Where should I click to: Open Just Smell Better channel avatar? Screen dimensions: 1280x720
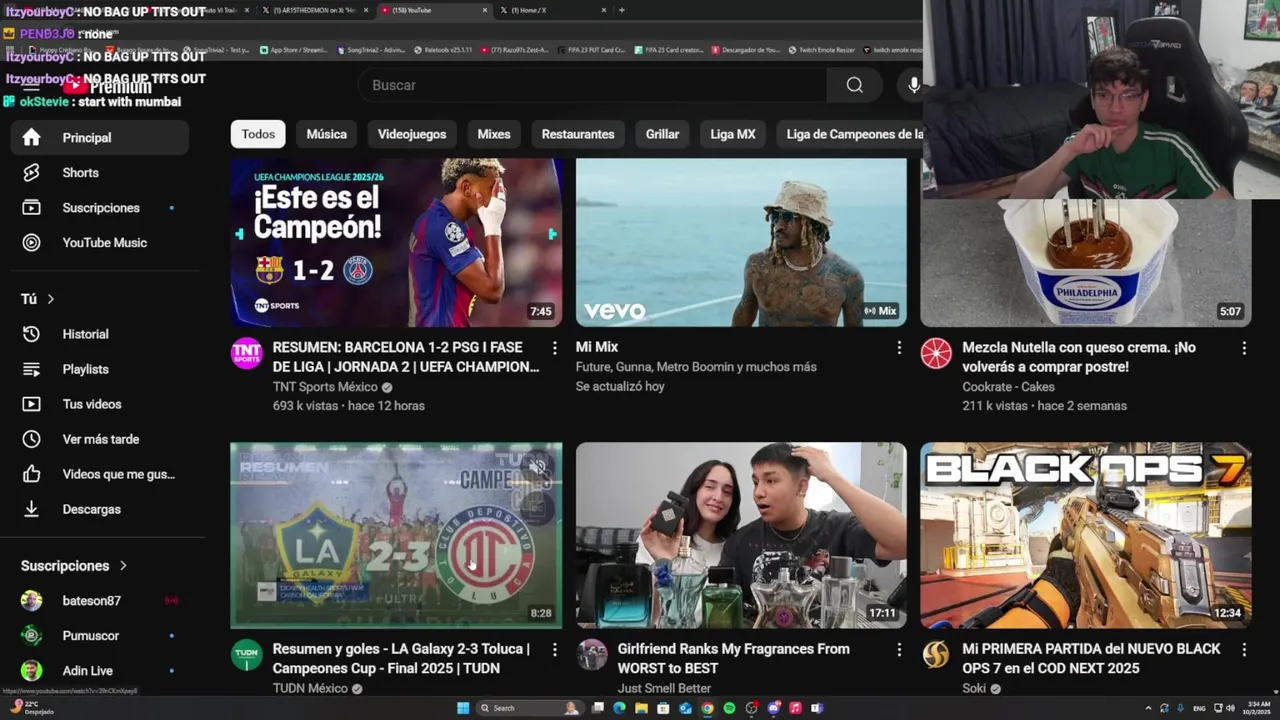[x=592, y=655]
